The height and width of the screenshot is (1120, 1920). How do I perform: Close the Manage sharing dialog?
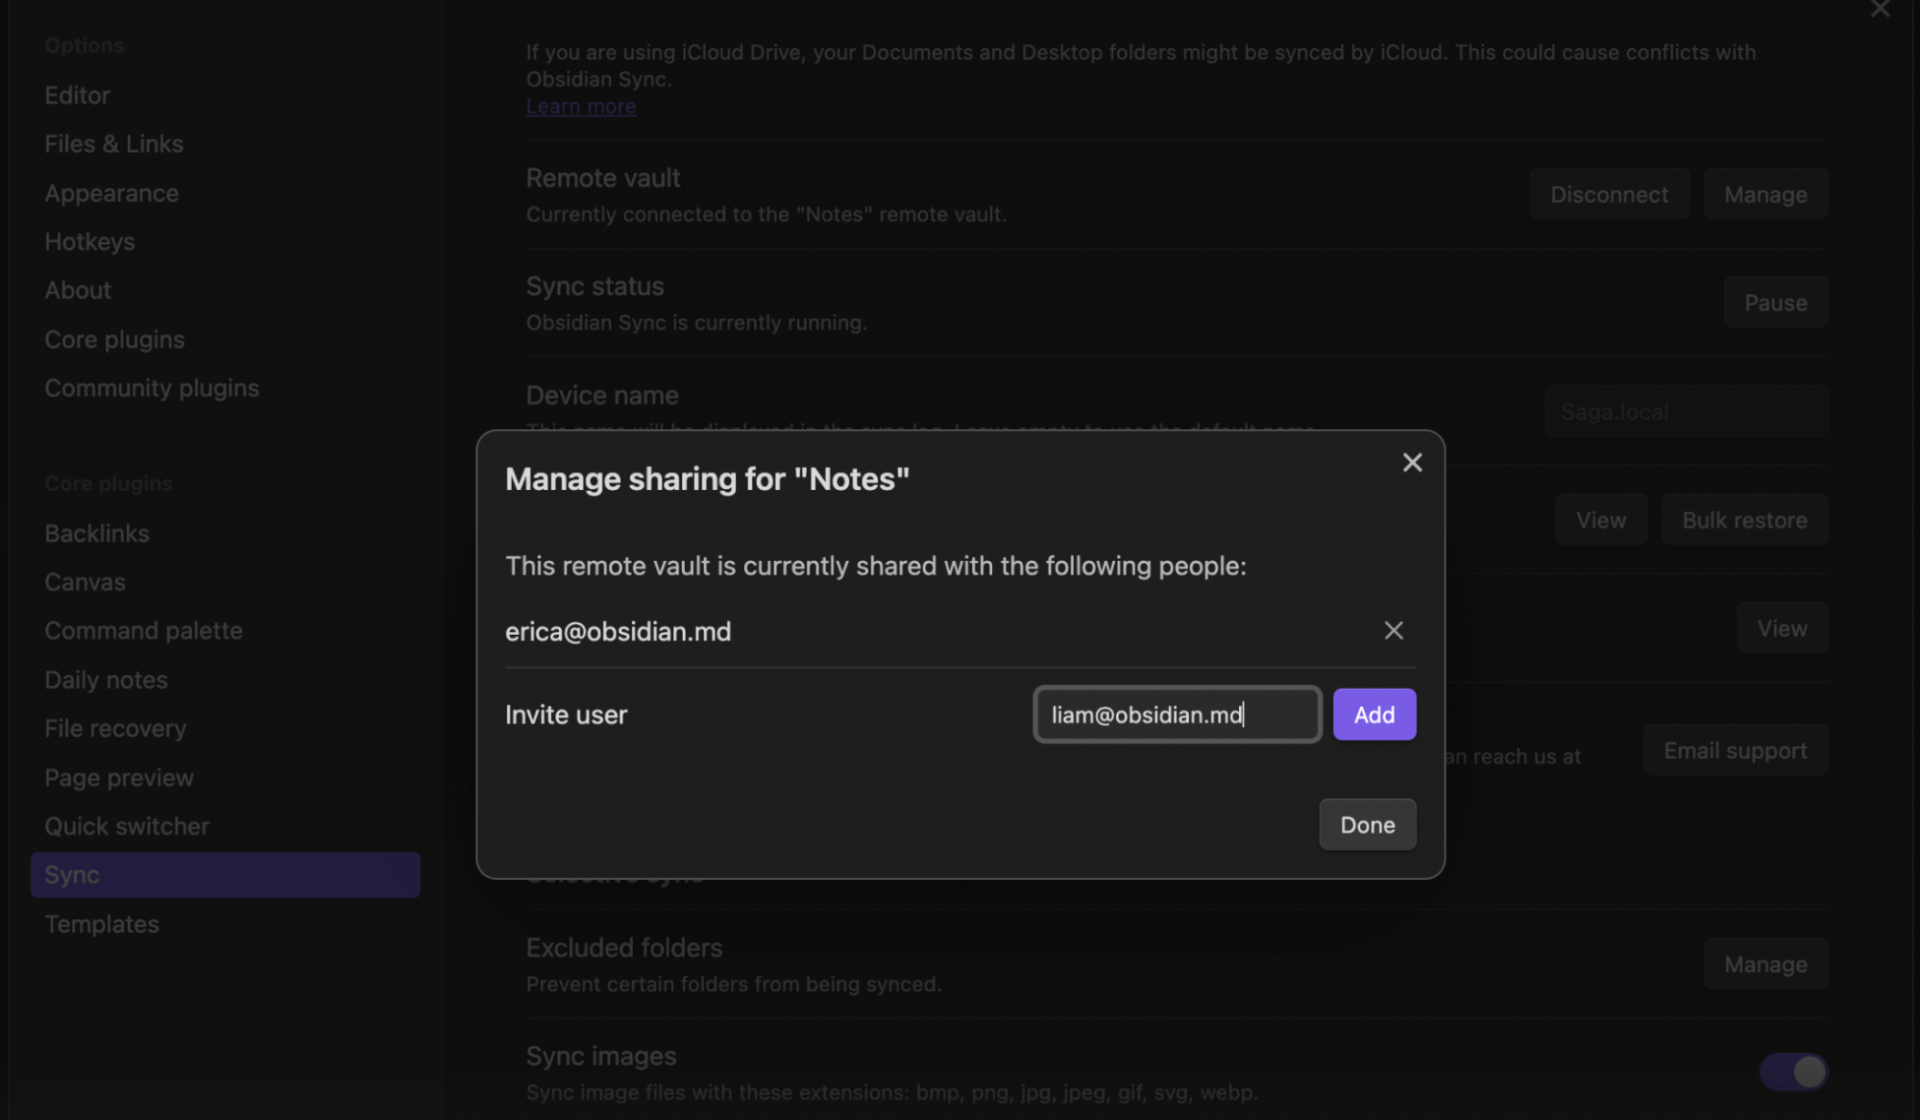click(x=1411, y=462)
